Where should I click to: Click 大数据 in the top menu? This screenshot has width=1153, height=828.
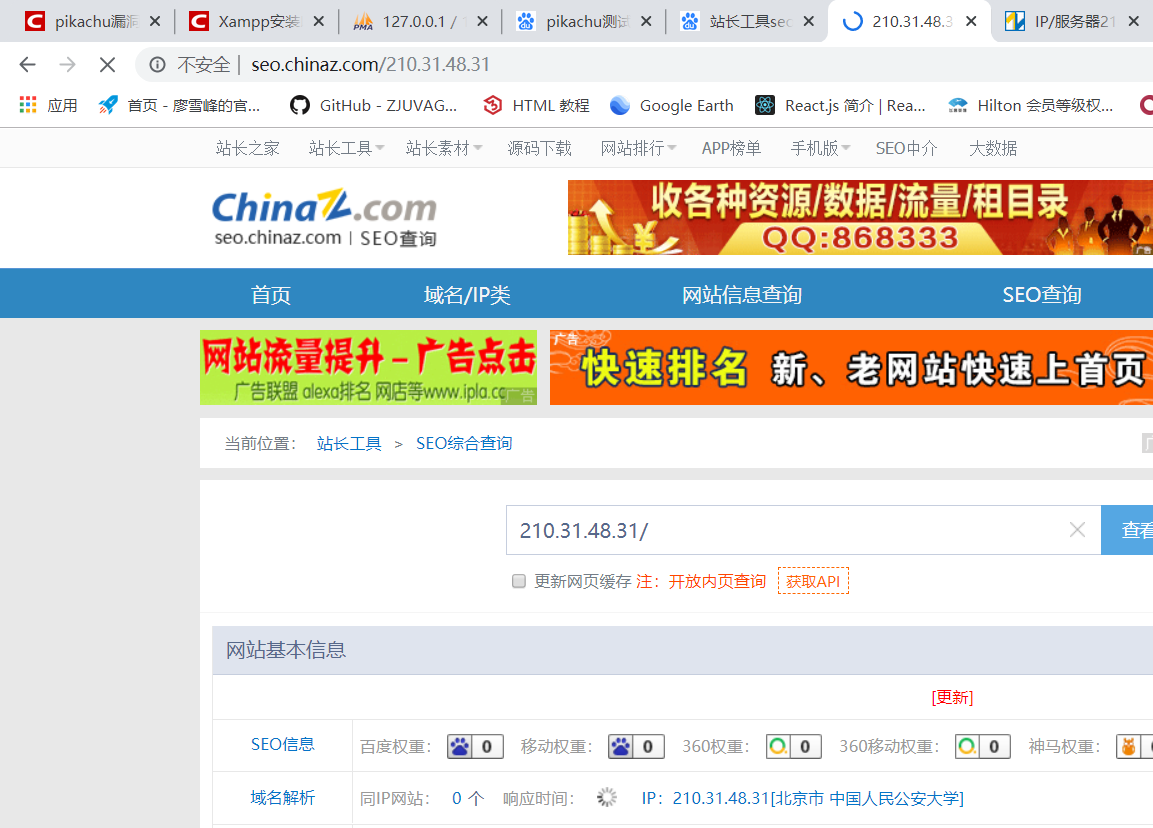click(x=993, y=149)
